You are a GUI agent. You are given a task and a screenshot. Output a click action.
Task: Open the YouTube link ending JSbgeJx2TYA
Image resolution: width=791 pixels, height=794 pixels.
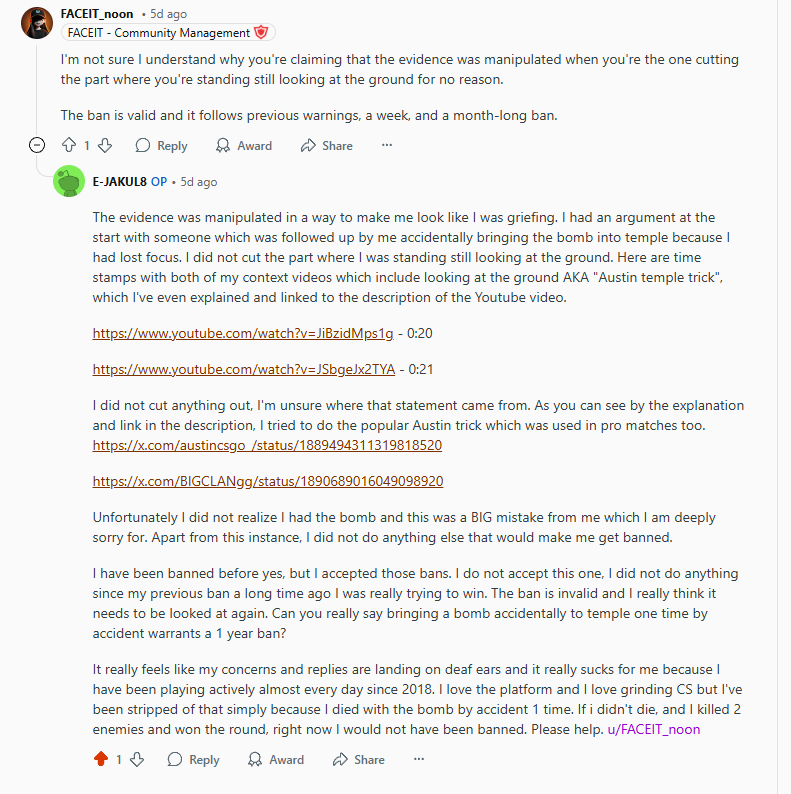point(244,369)
